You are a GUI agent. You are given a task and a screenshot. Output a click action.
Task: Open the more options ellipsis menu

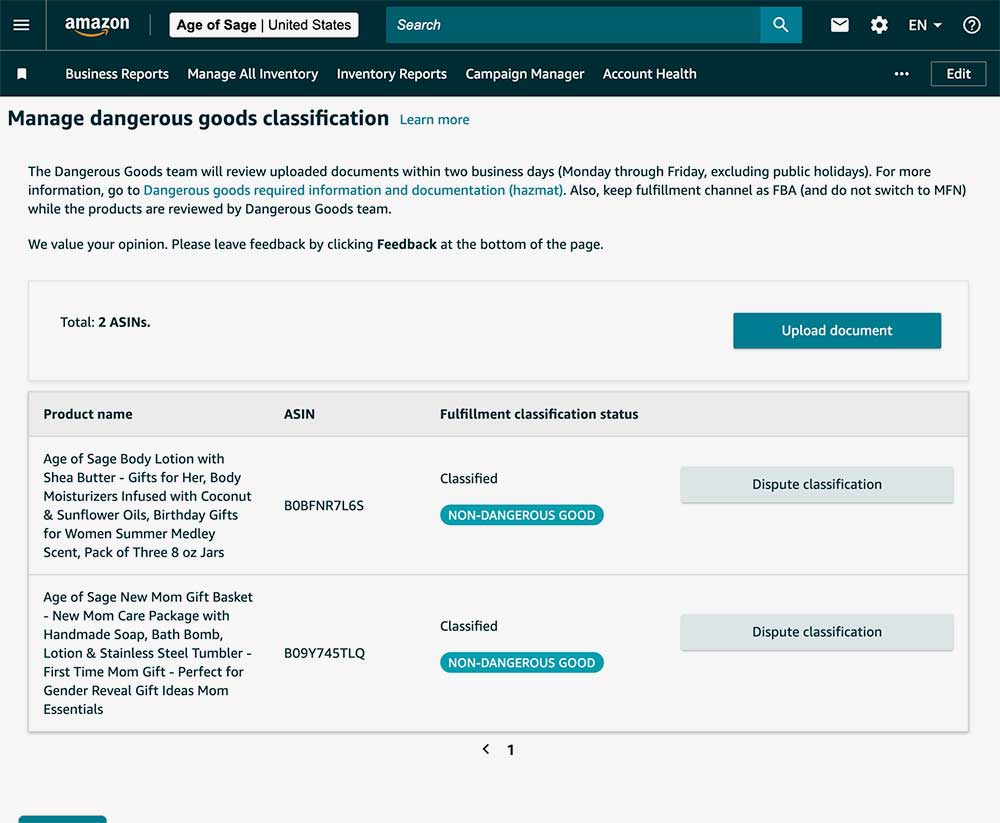pos(901,74)
